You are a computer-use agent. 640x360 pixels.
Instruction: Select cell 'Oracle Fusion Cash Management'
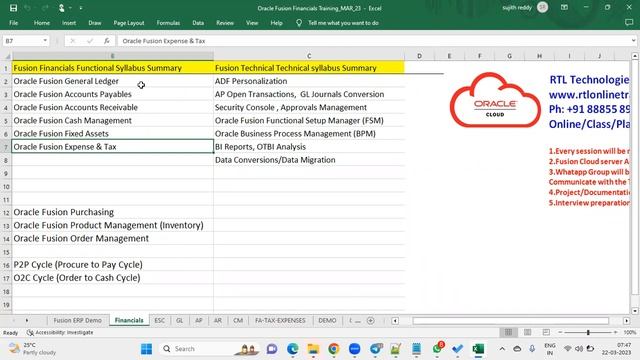113,120
